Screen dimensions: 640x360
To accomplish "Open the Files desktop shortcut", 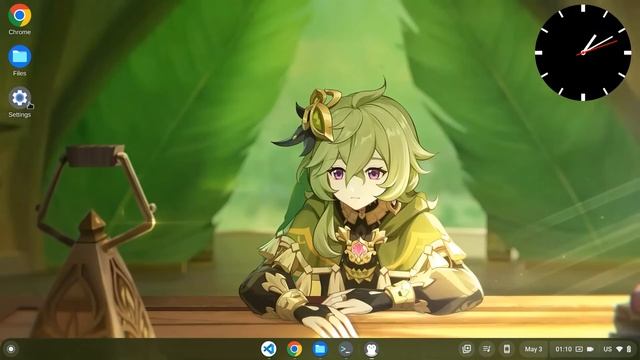I will (20, 60).
